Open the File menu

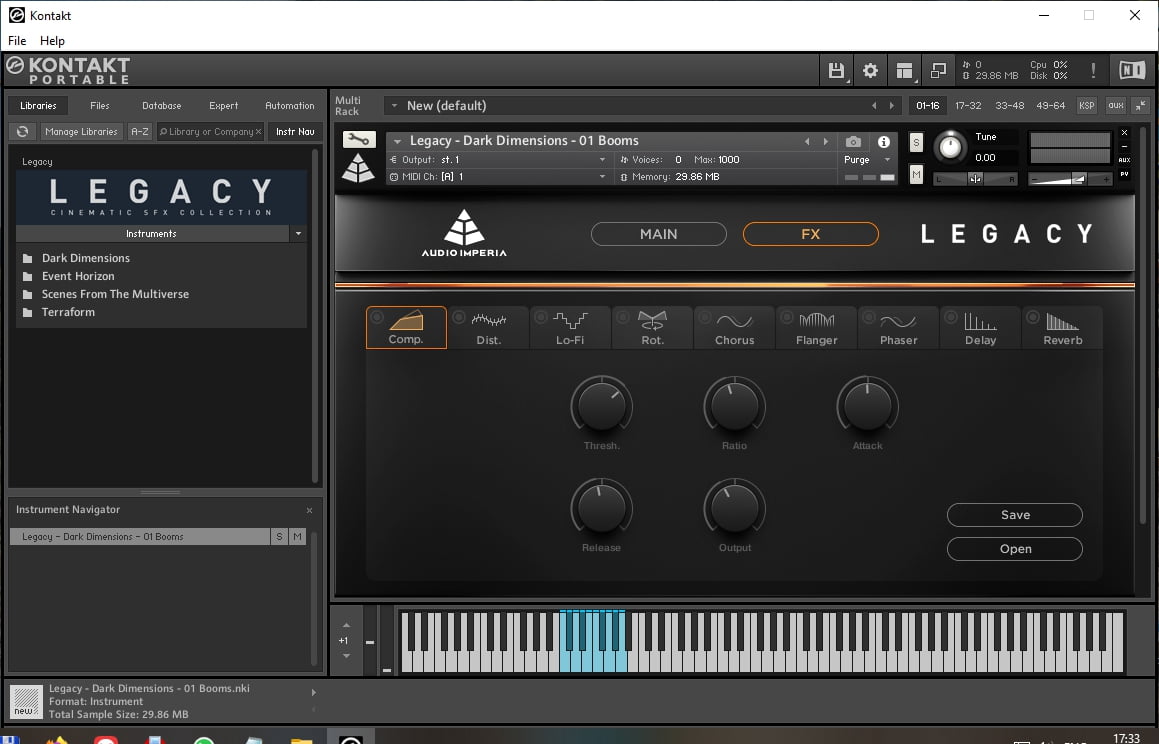(x=16, y=41)
